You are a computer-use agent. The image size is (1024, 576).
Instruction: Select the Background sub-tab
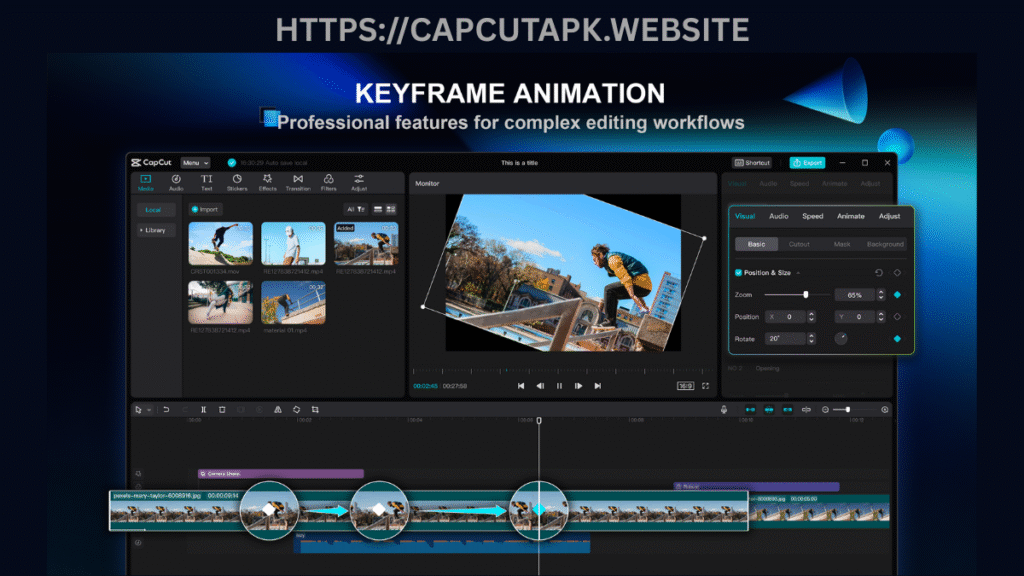885,244
